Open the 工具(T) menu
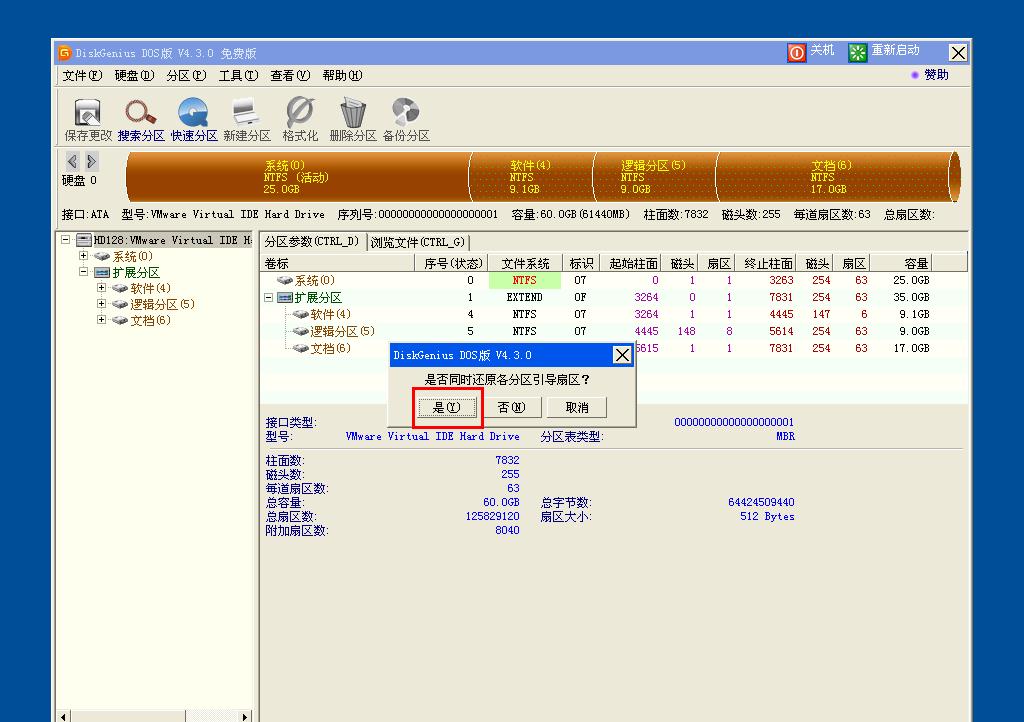1024x722 pixels. (238, 76)
